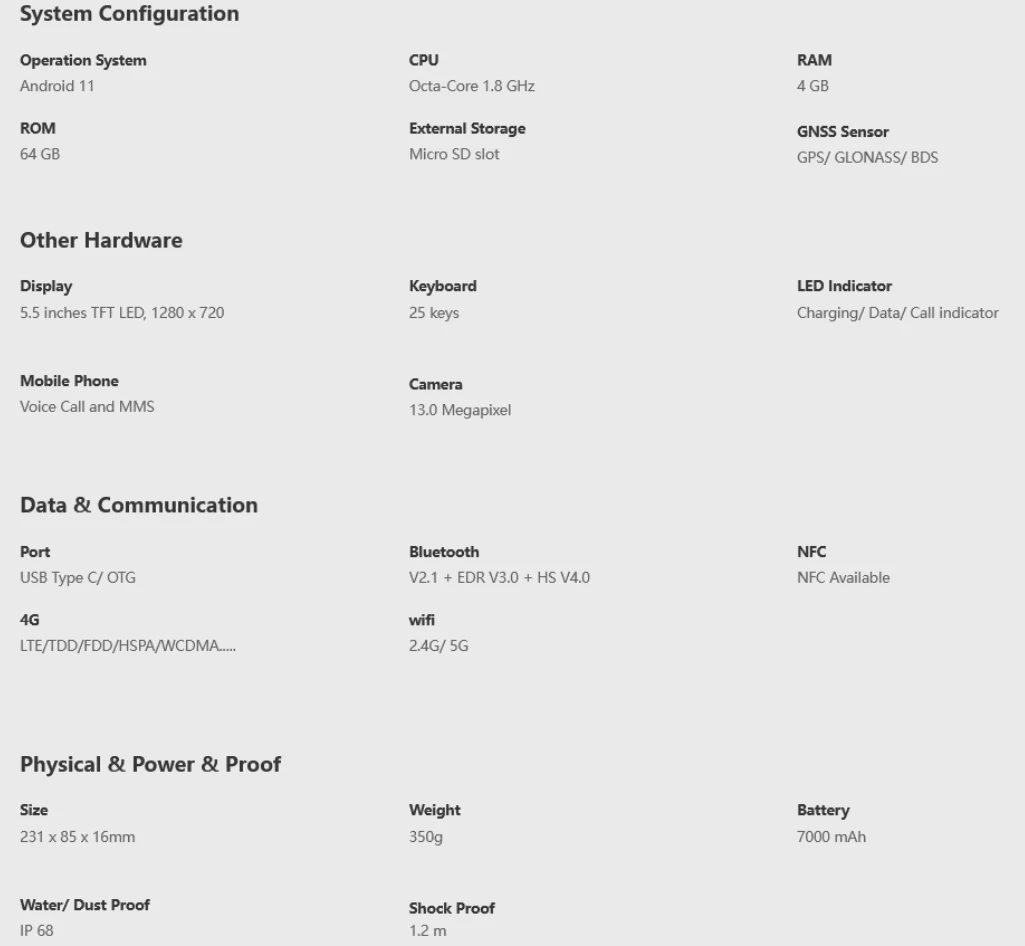This screenshot has height=946, width=1025.
Task: Click the RAM 4 GB value
Action: coord(812,86)
